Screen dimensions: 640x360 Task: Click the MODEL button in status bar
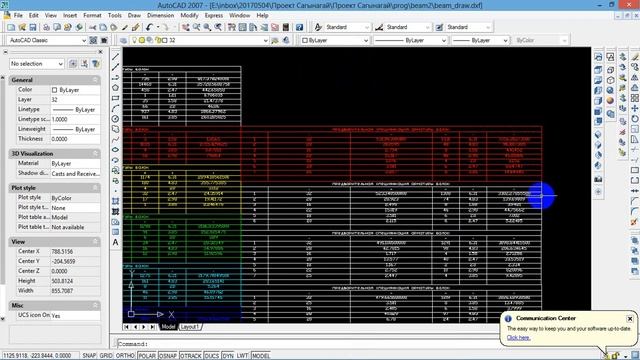point(261,356)
